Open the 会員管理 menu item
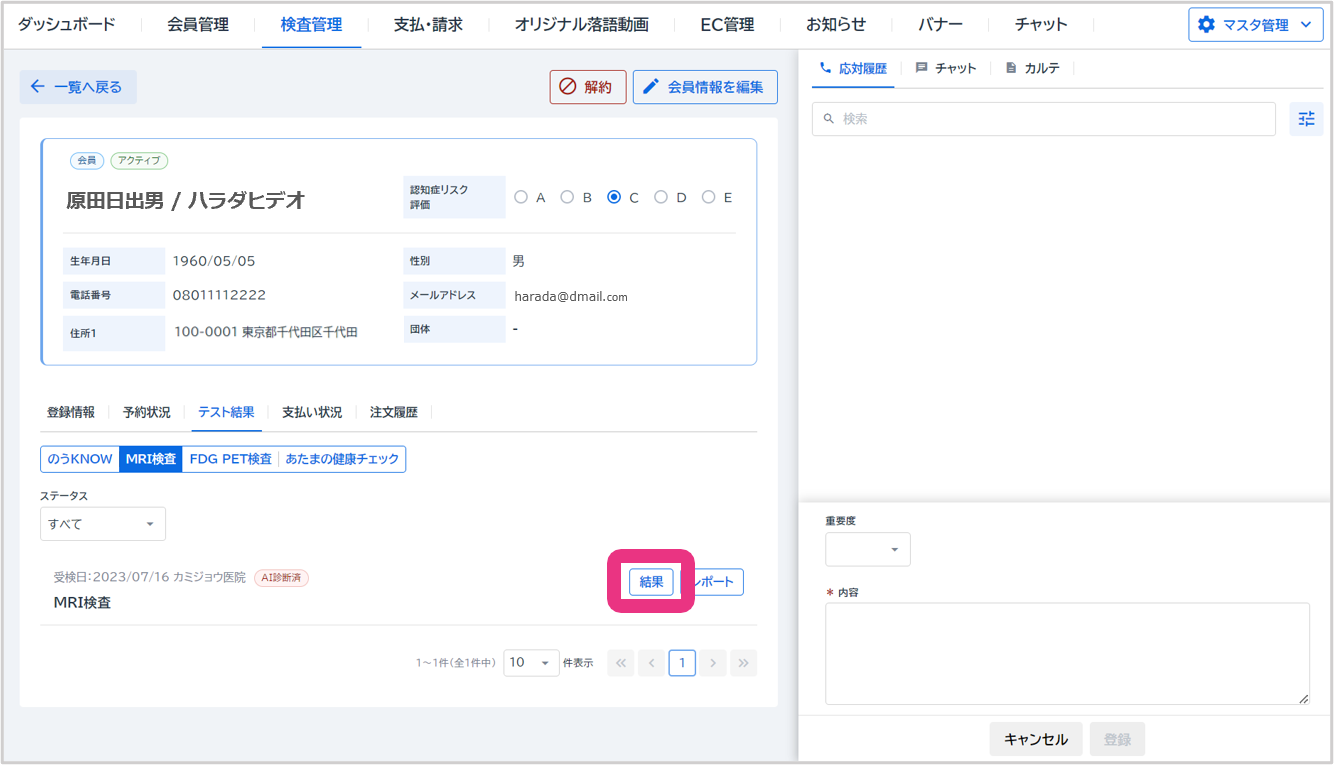The width and height of the screenshot is (1334, 765). 198,25
